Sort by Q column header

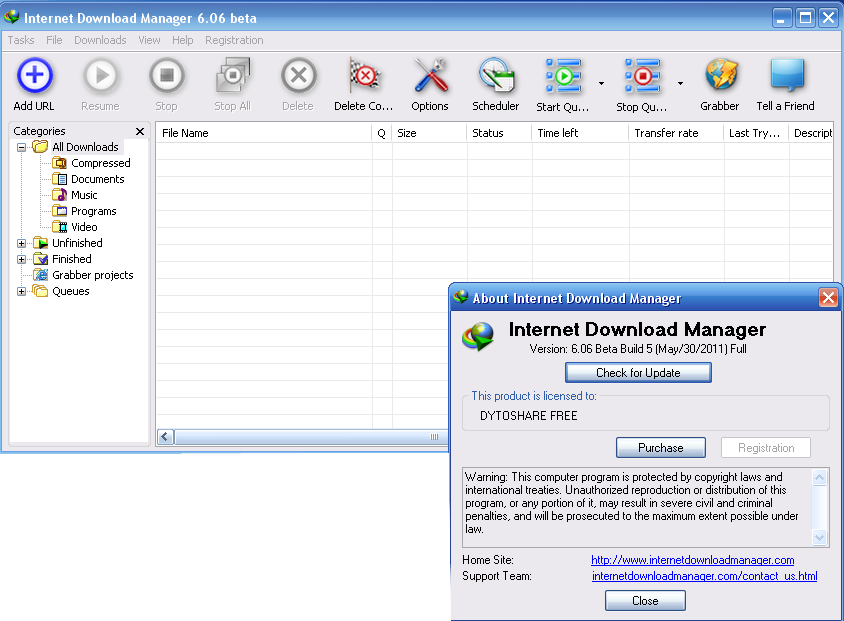coord(382,133)
